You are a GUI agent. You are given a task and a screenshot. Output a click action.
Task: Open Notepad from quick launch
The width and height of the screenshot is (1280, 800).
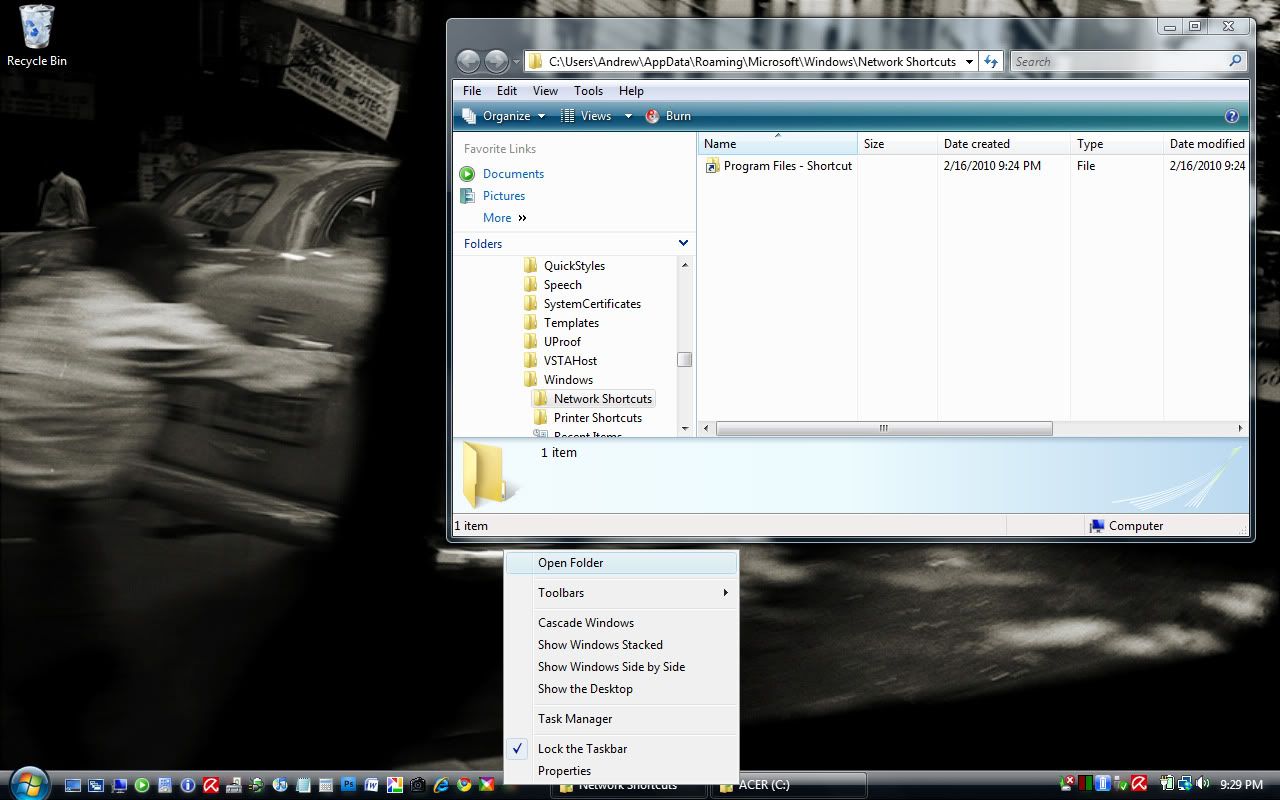303,785
